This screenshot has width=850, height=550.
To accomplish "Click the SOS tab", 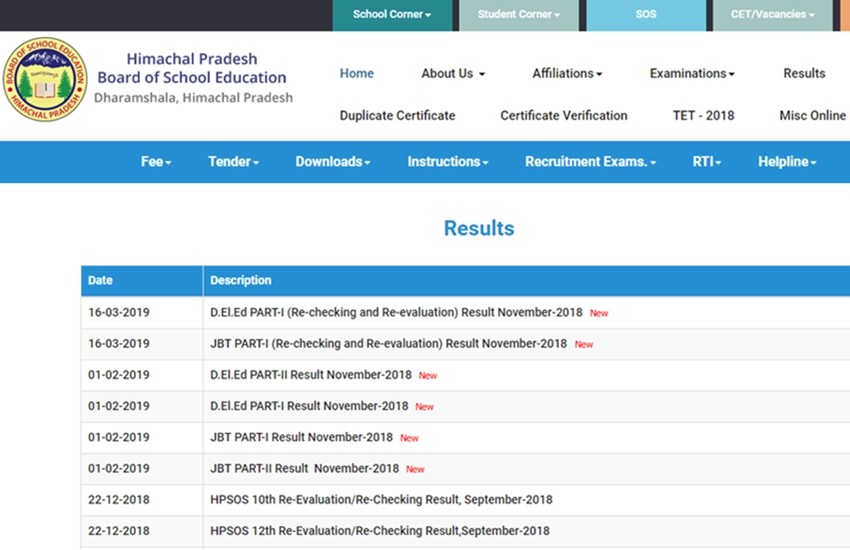I will click(x=646, y=15).
